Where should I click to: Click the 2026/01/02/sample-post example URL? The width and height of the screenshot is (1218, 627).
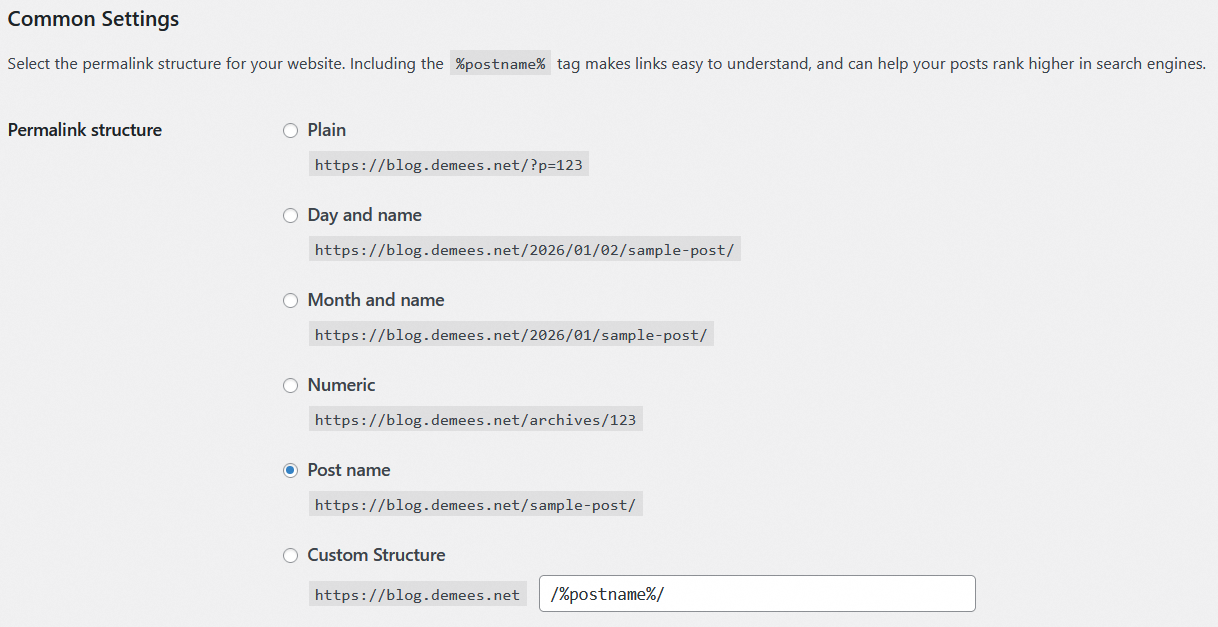(524, 250)
